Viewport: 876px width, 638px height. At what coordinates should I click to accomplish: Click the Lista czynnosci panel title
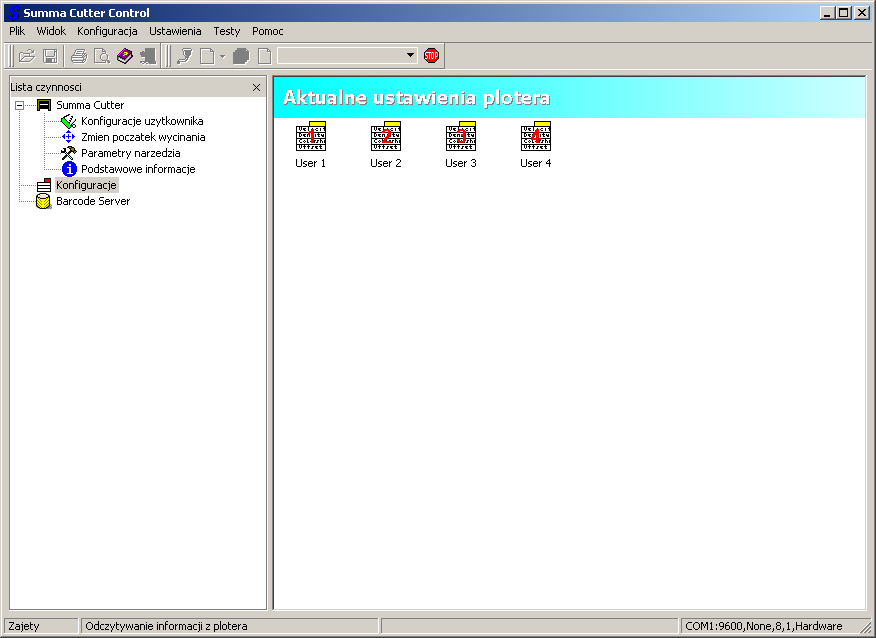click(46, 87)
